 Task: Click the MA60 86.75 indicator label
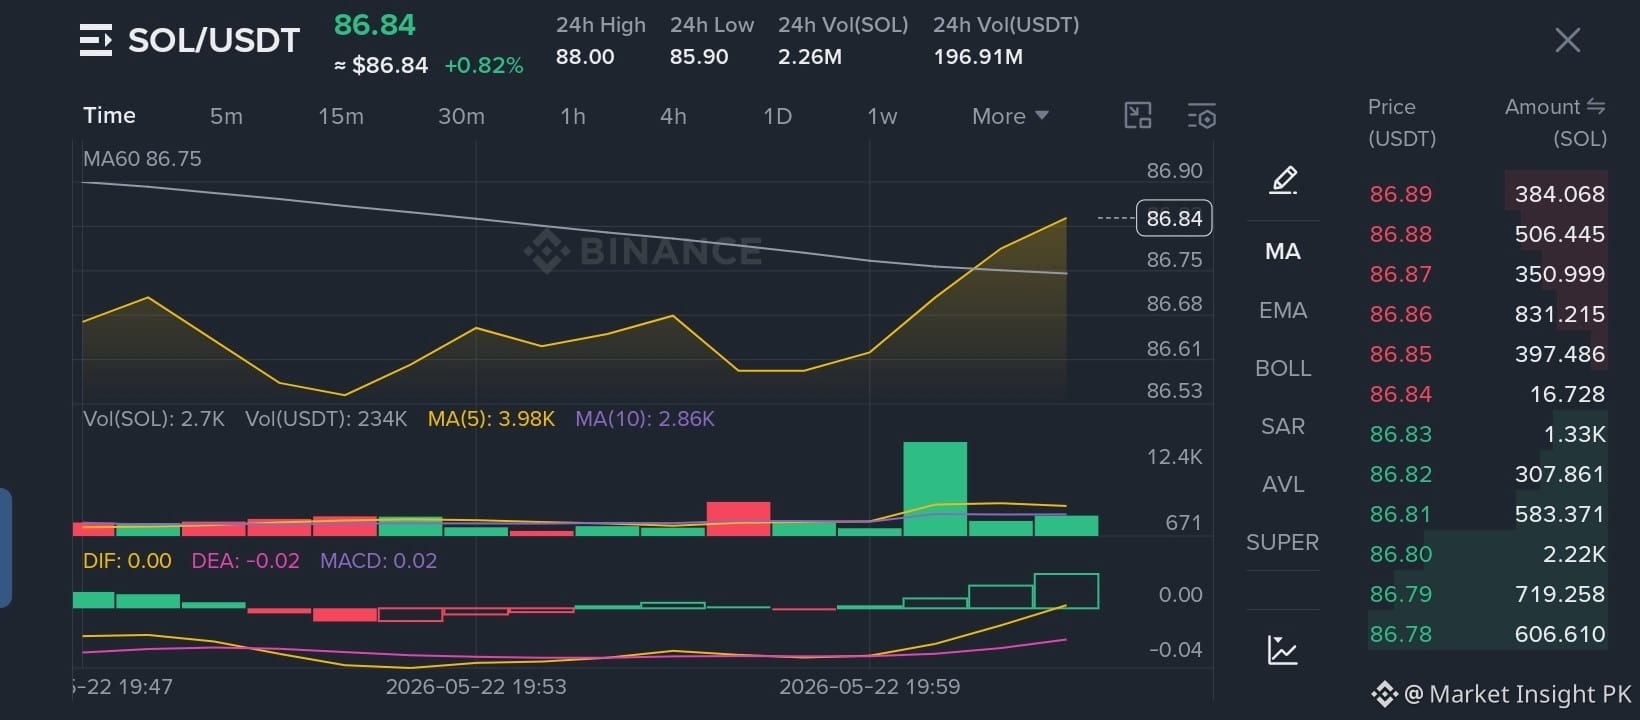click(142, 159)
